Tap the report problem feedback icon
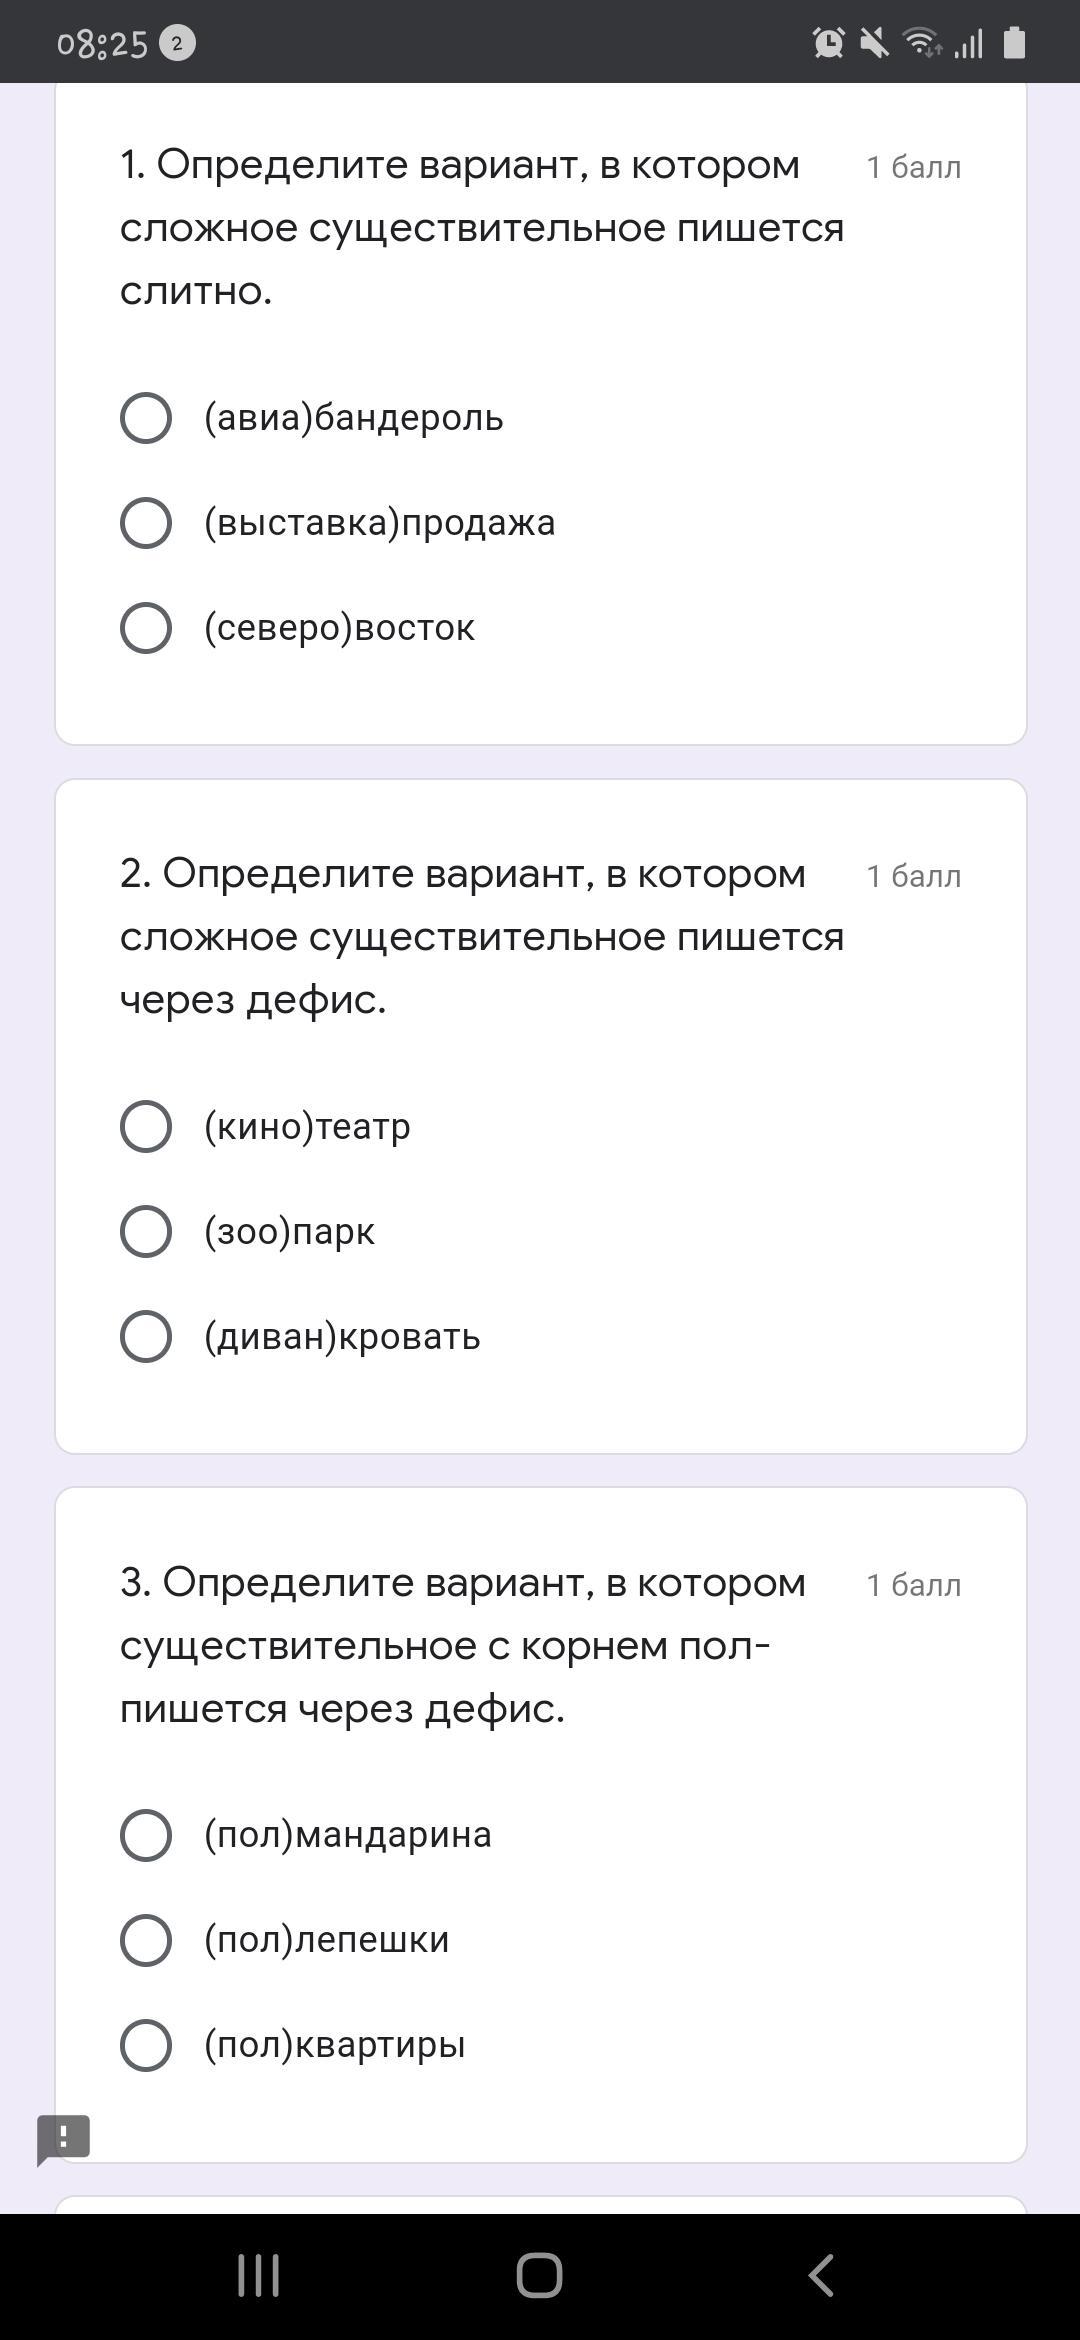Viewport: 1080px width, 2340px height. point(64,2138)
